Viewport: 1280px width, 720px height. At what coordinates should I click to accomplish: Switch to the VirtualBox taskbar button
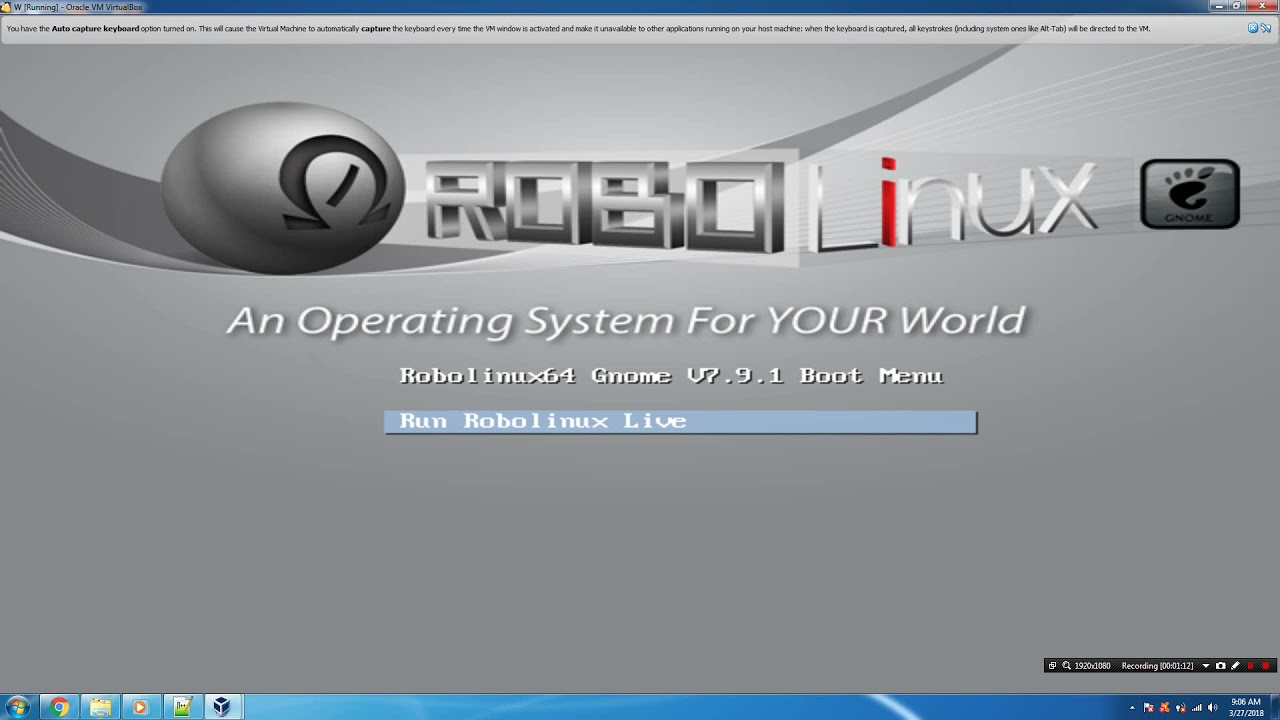click(222, 707)
